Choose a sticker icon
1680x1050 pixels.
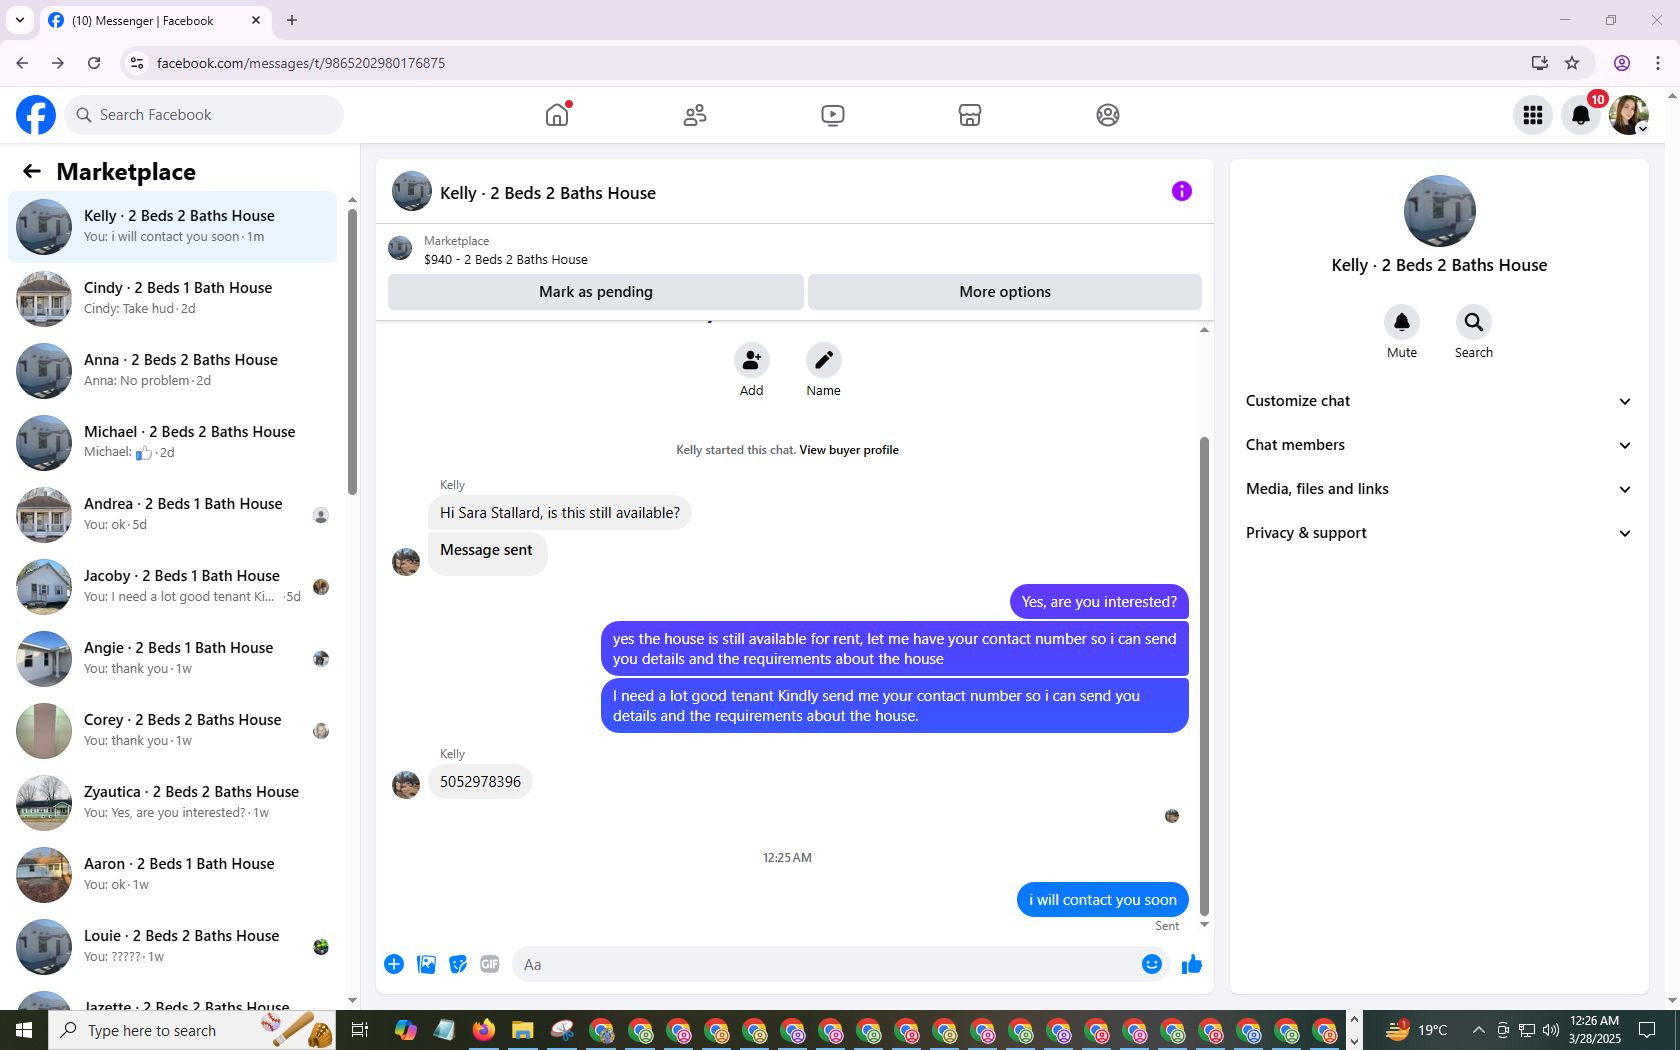[x=458, y=964]
